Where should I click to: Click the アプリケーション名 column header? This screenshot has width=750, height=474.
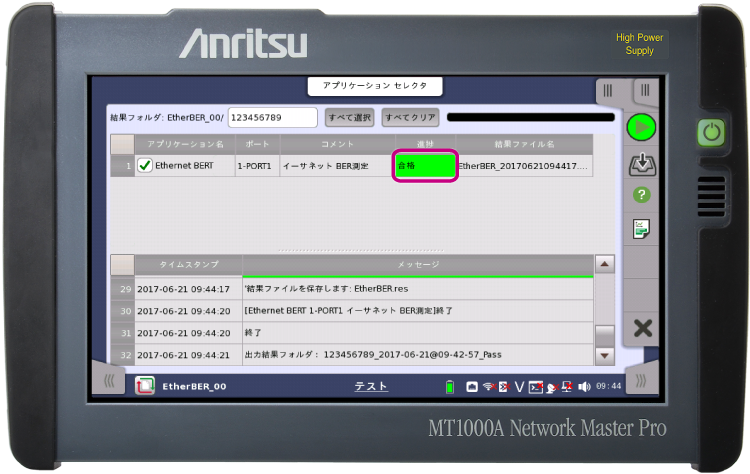tap(185, 144)
